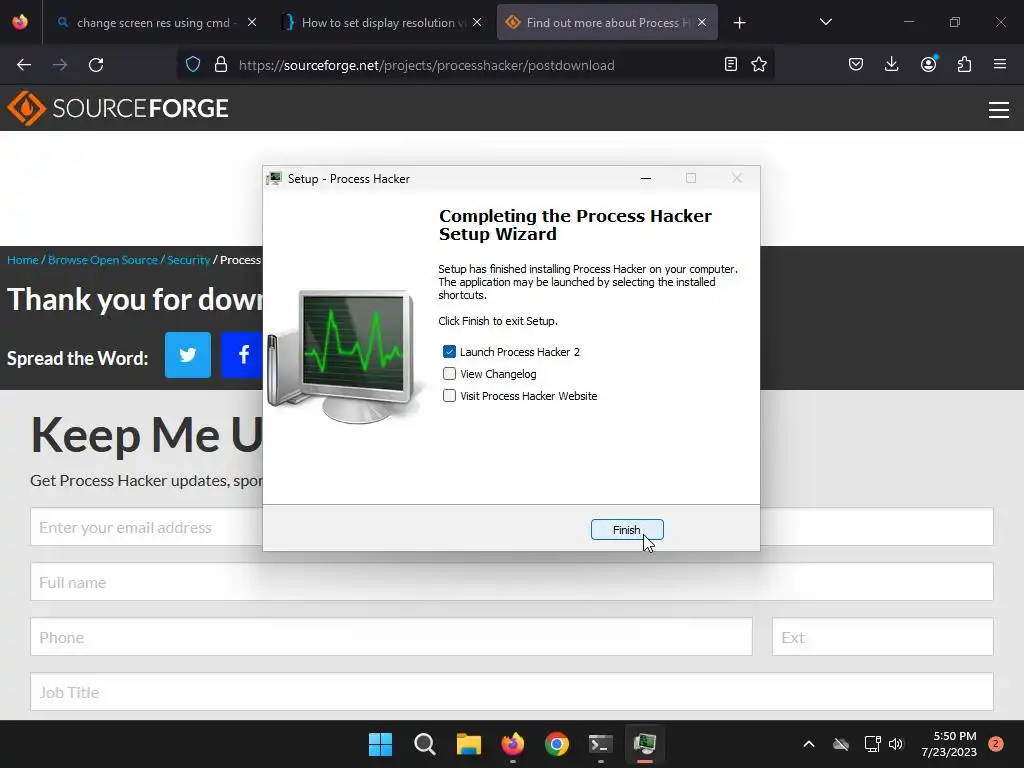
Task: Share on Facebook
Action: pyautogui.click(x=242, y=355)
